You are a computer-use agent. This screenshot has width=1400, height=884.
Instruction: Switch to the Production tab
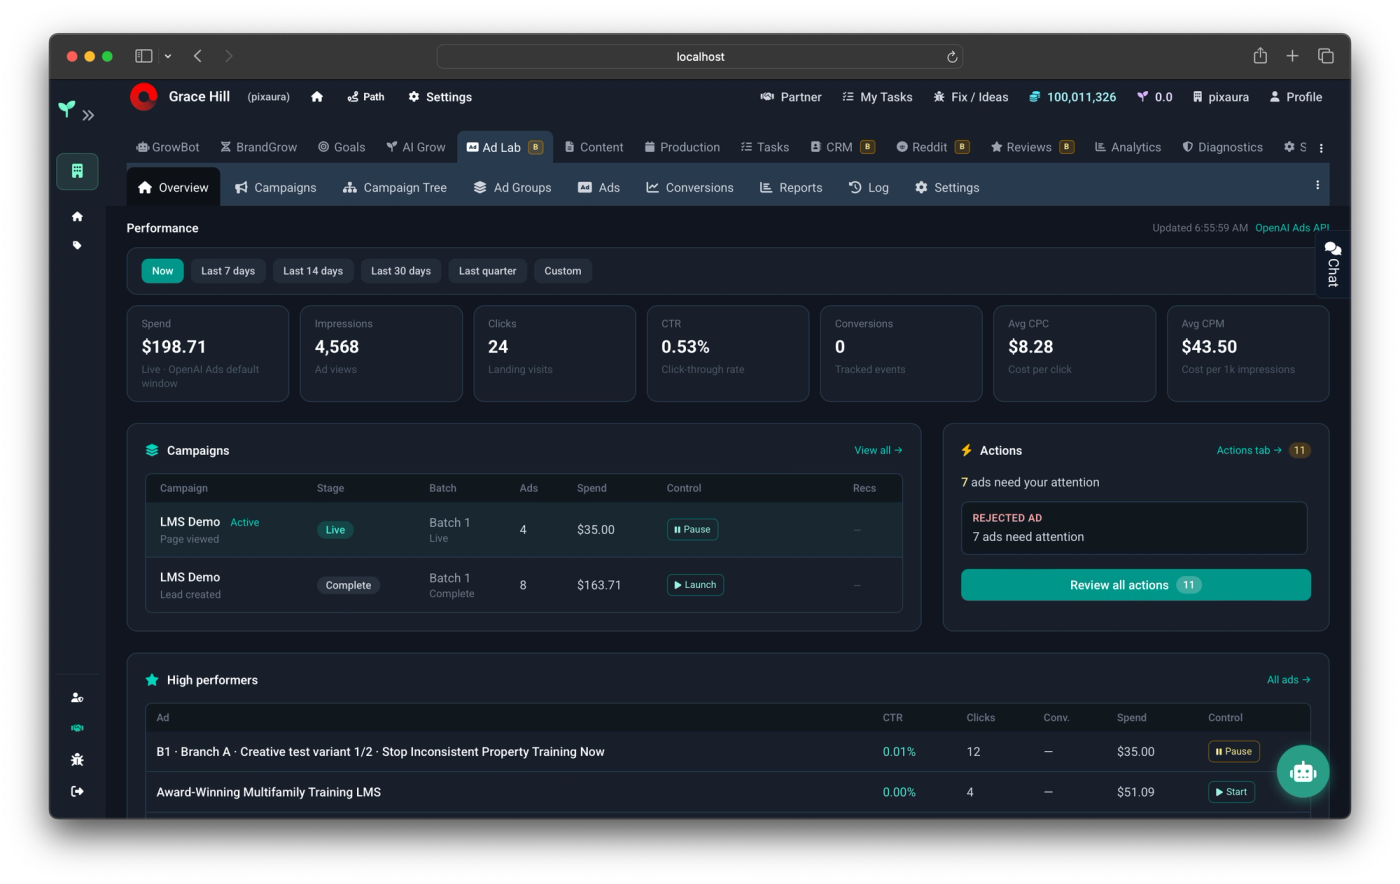(682, 147)
